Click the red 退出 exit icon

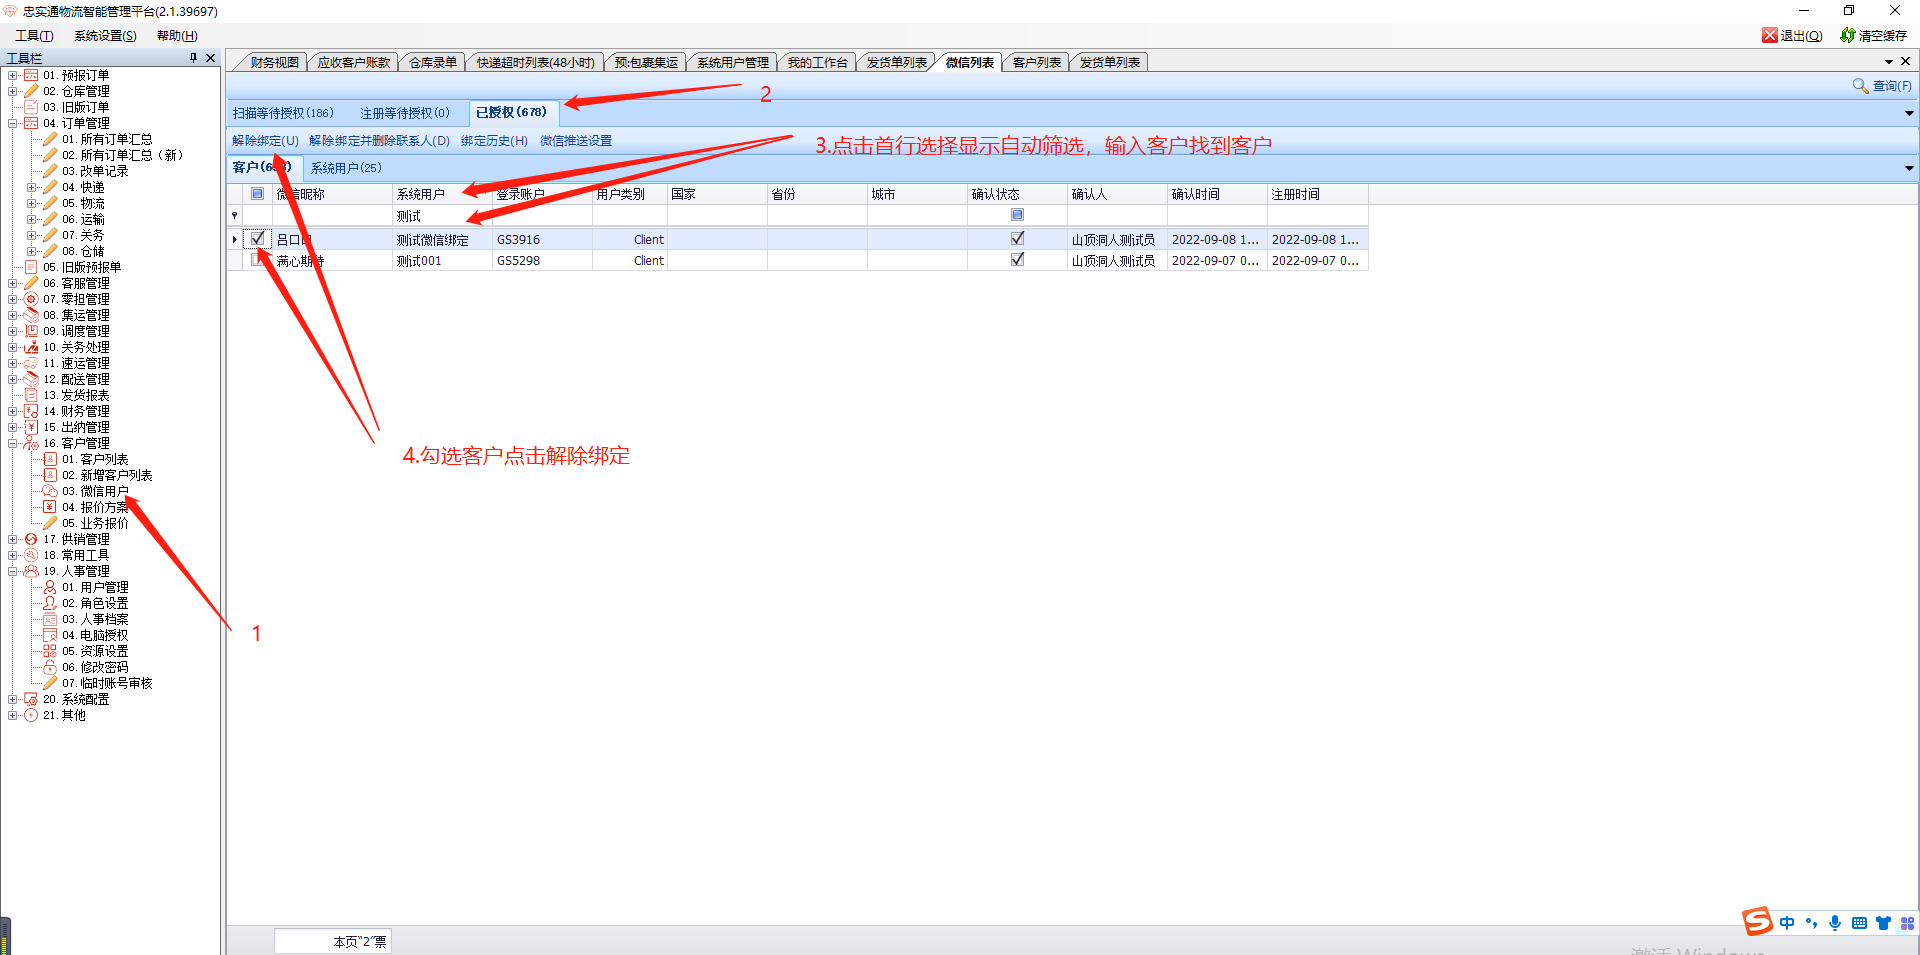point(1769,35)
